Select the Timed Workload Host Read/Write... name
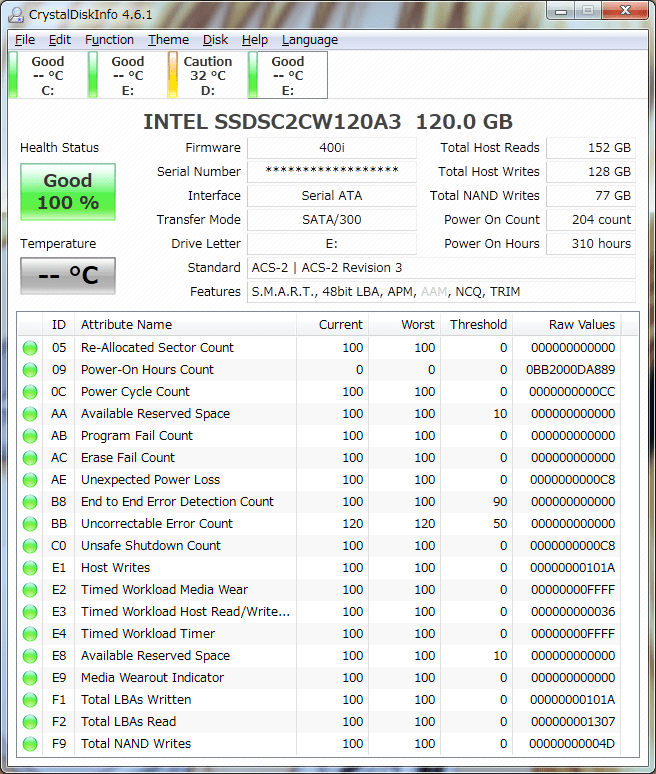Screen dimensions: 656x774 coord(185,612)
